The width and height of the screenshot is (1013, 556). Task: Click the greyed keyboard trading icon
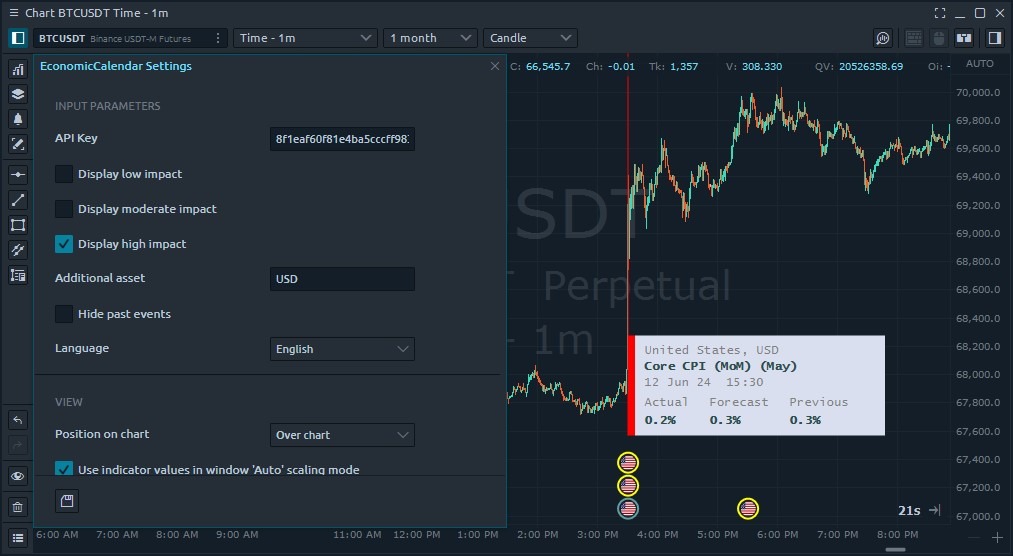pyautogui.click(x=914, y=38)
